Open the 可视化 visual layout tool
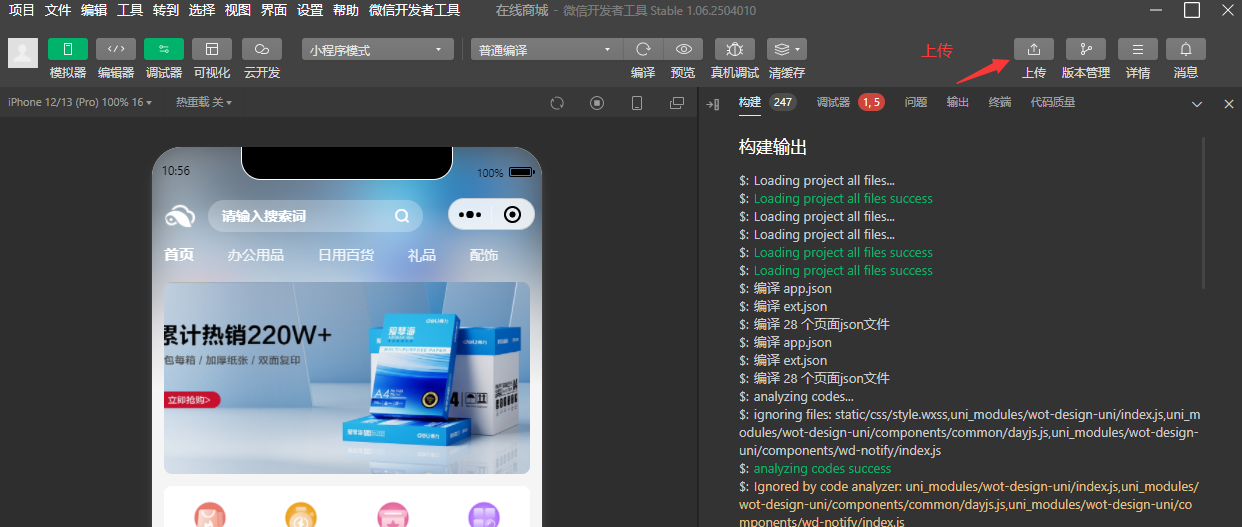Image resolution: width=1242 pixels, height=527 pixels. pos(212,49)
